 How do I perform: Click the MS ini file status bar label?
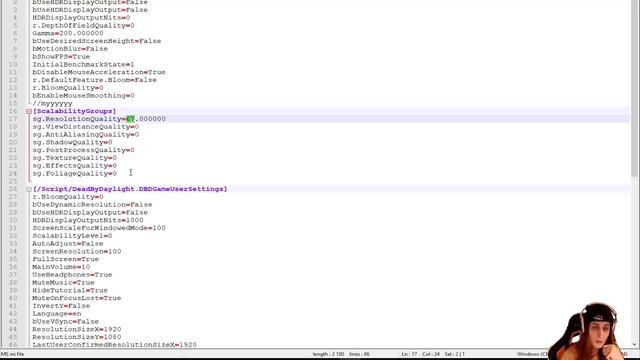[12, 354]
